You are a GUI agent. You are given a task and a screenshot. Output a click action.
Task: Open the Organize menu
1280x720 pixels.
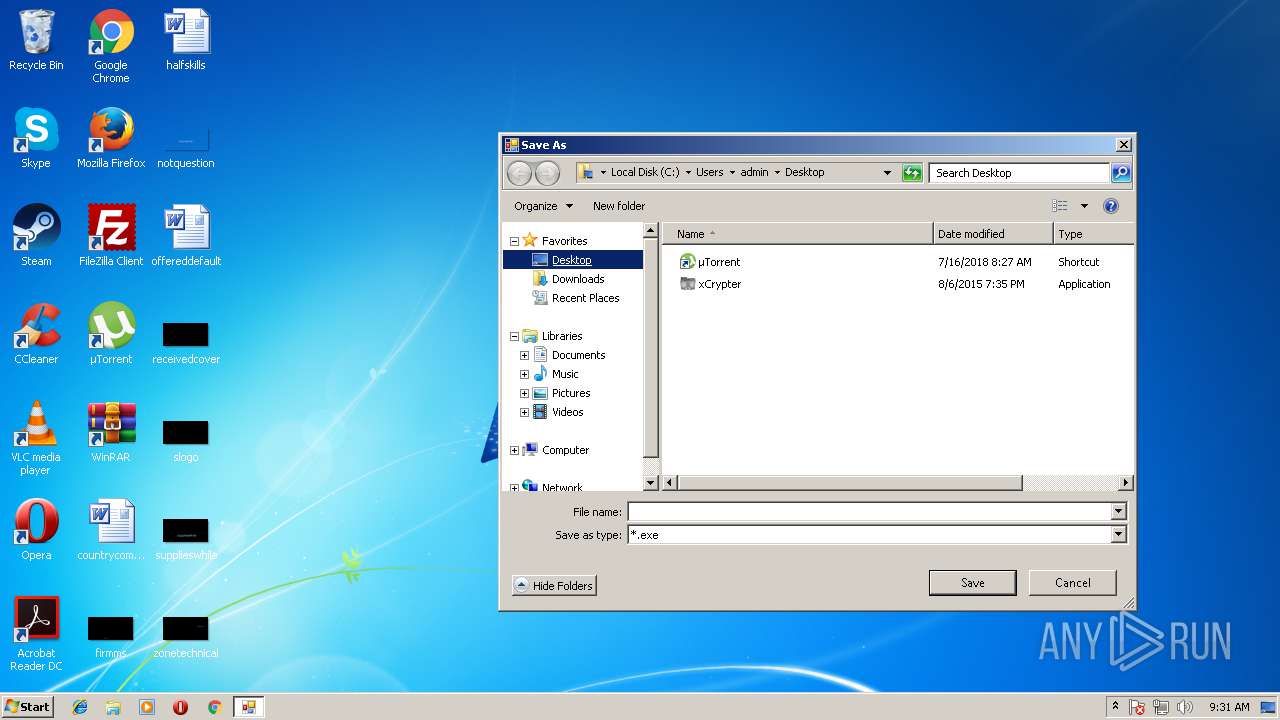tap(543, 206)
